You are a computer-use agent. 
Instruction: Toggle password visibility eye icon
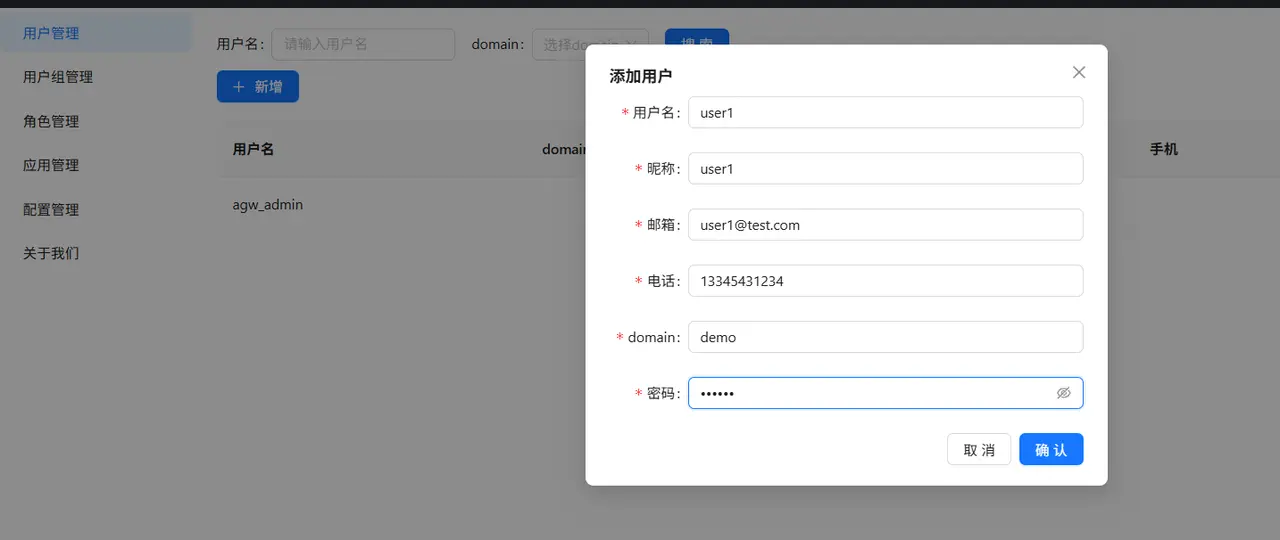pos(1064,393)
